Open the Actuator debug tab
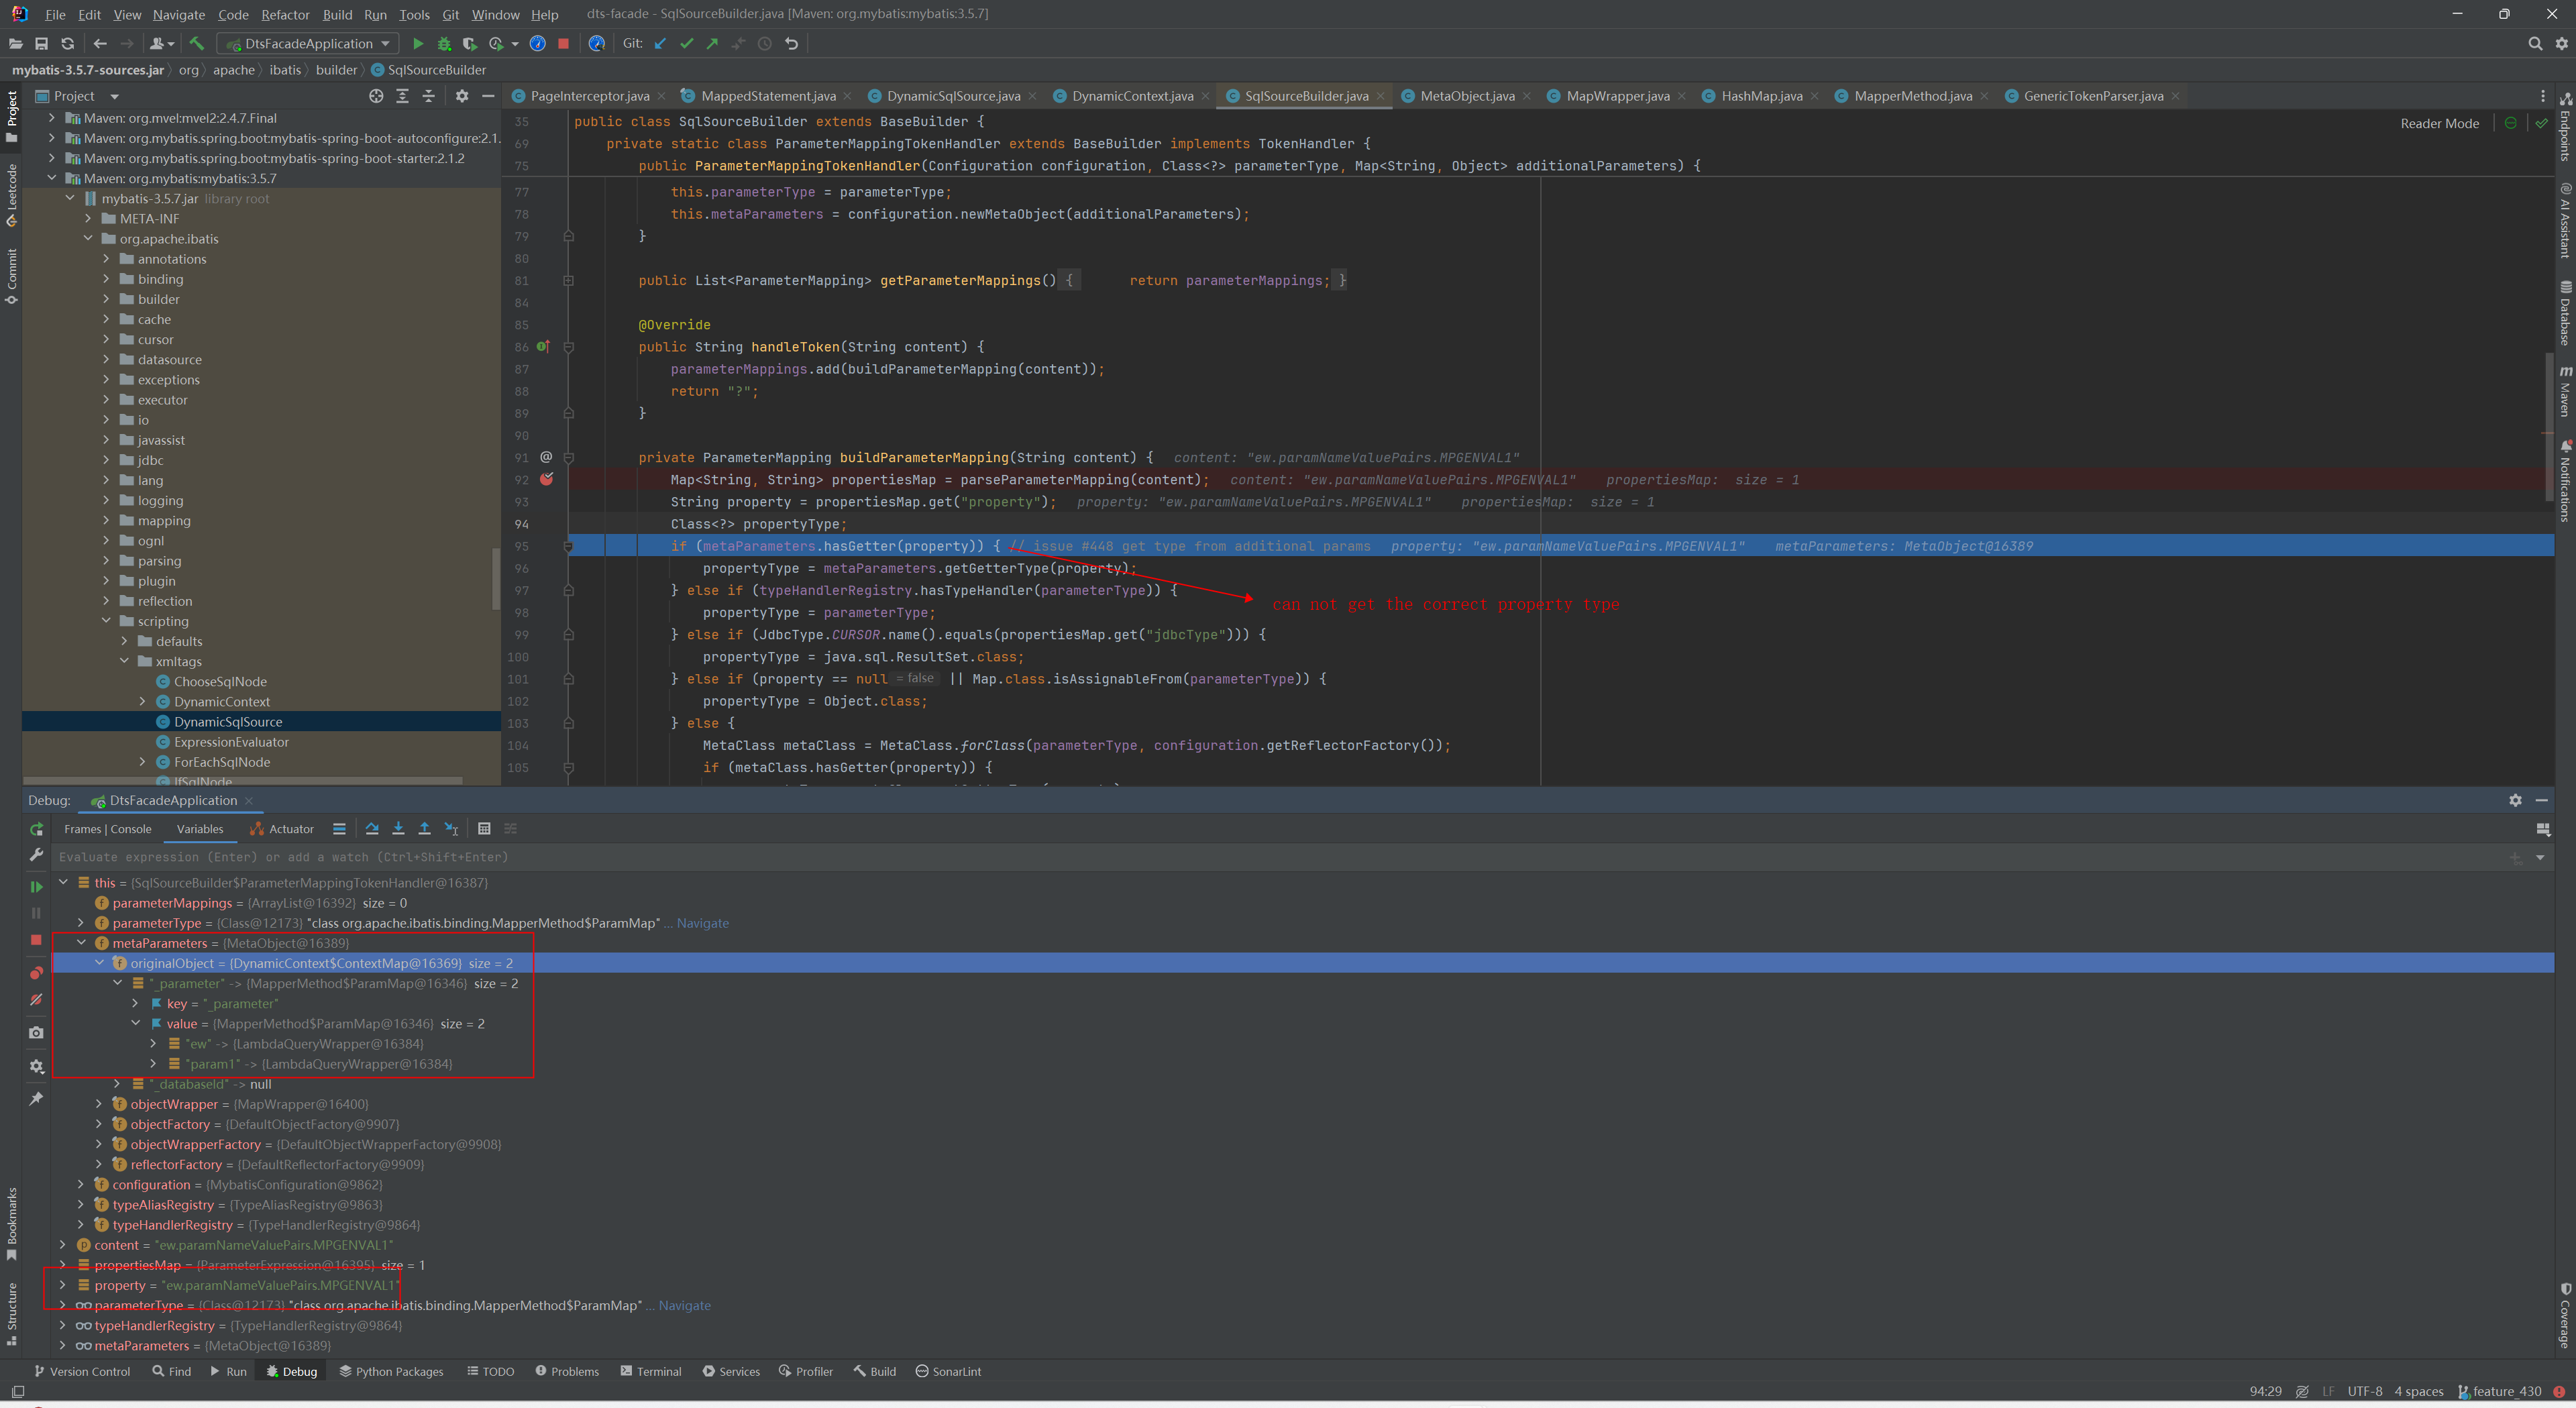Image resolution: width=2576 pixels, height=1408 pixels. (282, 829)
